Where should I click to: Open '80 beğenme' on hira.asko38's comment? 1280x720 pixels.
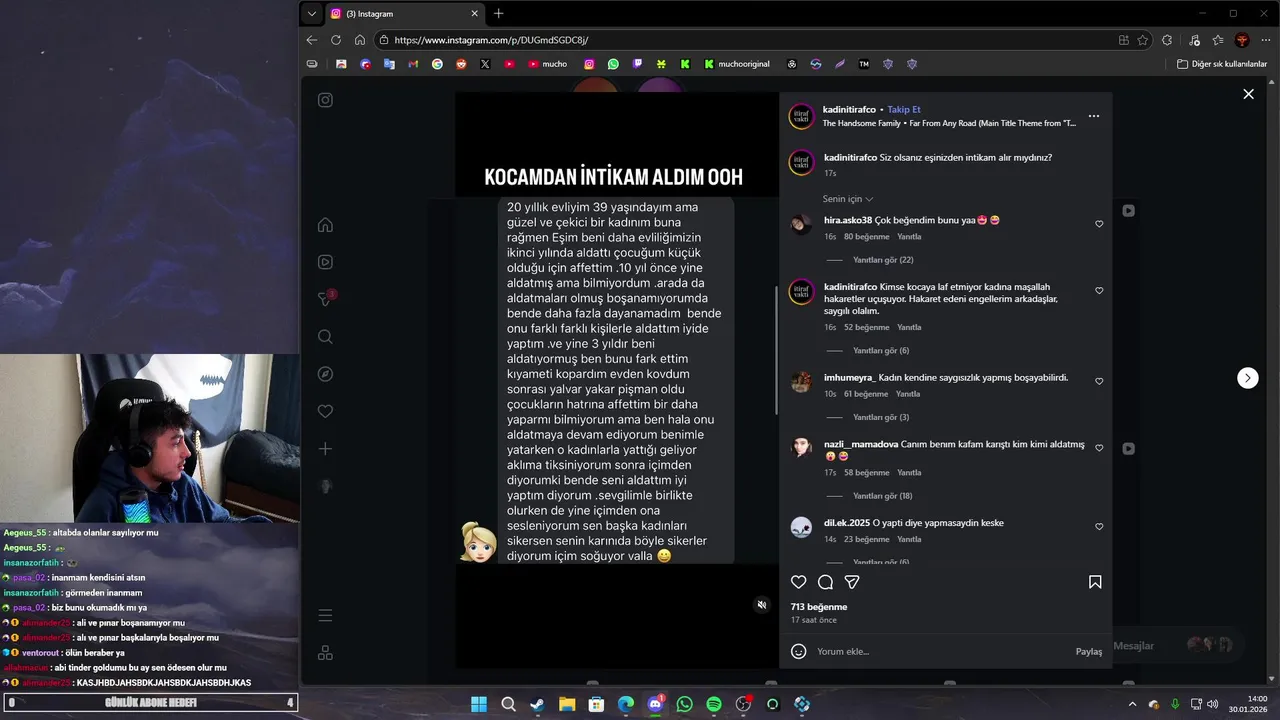point(866,237)
